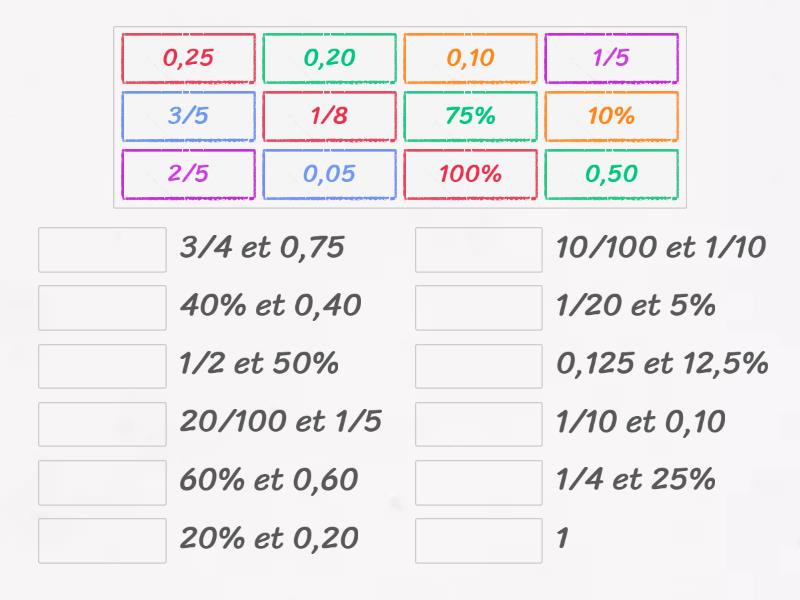Image resolution: width=800 pixels, height=600 pixels.
Task: Select the red 0,25 tile
Action: [x=188, y=58]
